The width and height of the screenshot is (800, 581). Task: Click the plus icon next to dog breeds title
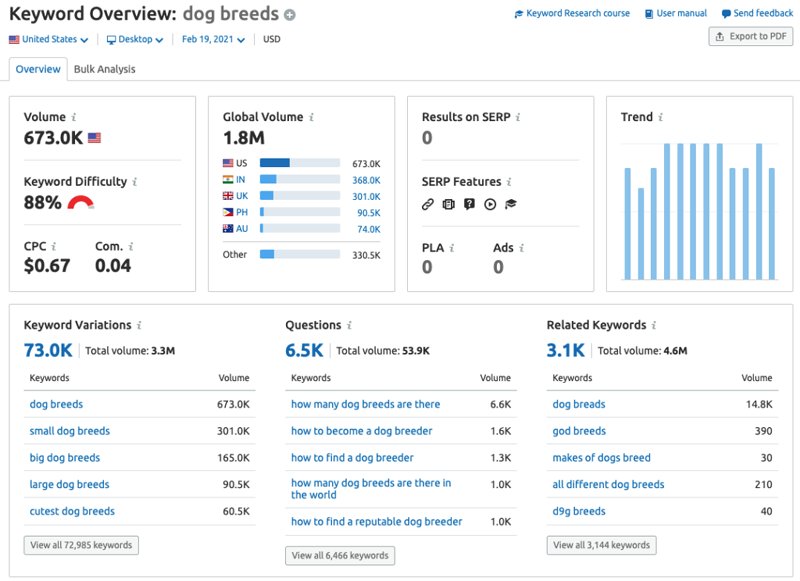289,15
